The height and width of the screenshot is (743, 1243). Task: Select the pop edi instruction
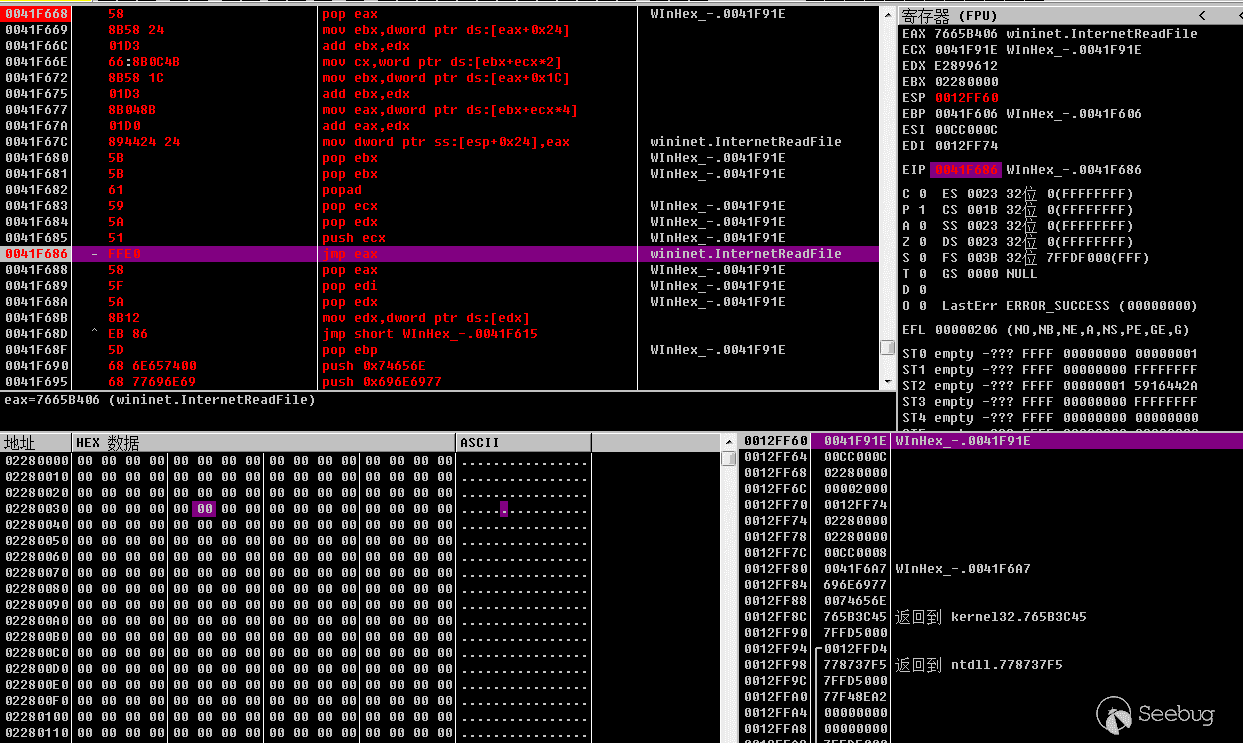350,286
